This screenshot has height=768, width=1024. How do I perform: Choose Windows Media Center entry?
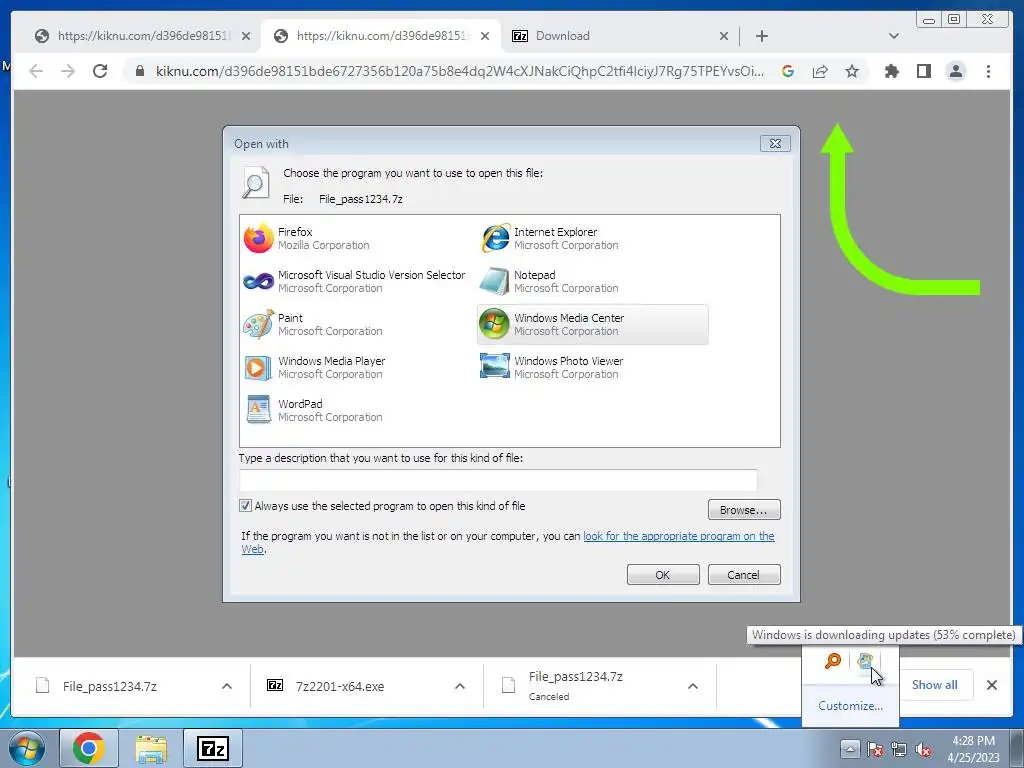click(x=592, y=325)
